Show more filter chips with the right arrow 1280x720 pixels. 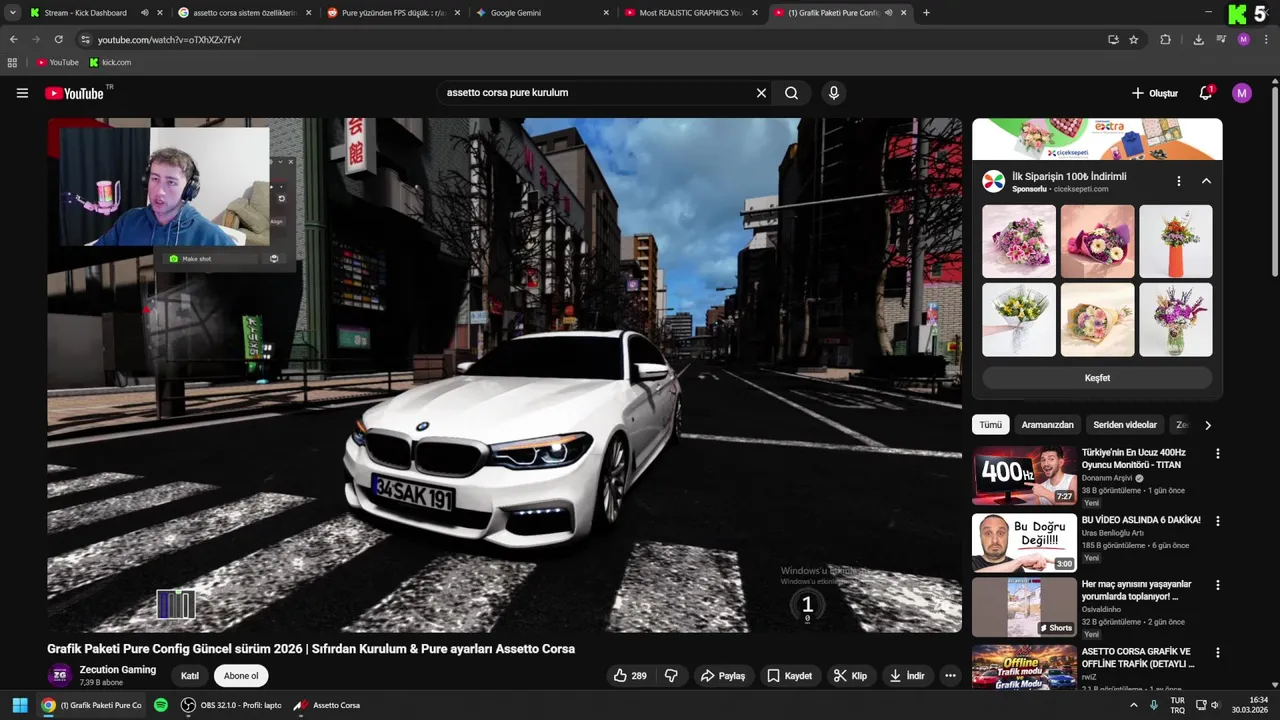1207,425
